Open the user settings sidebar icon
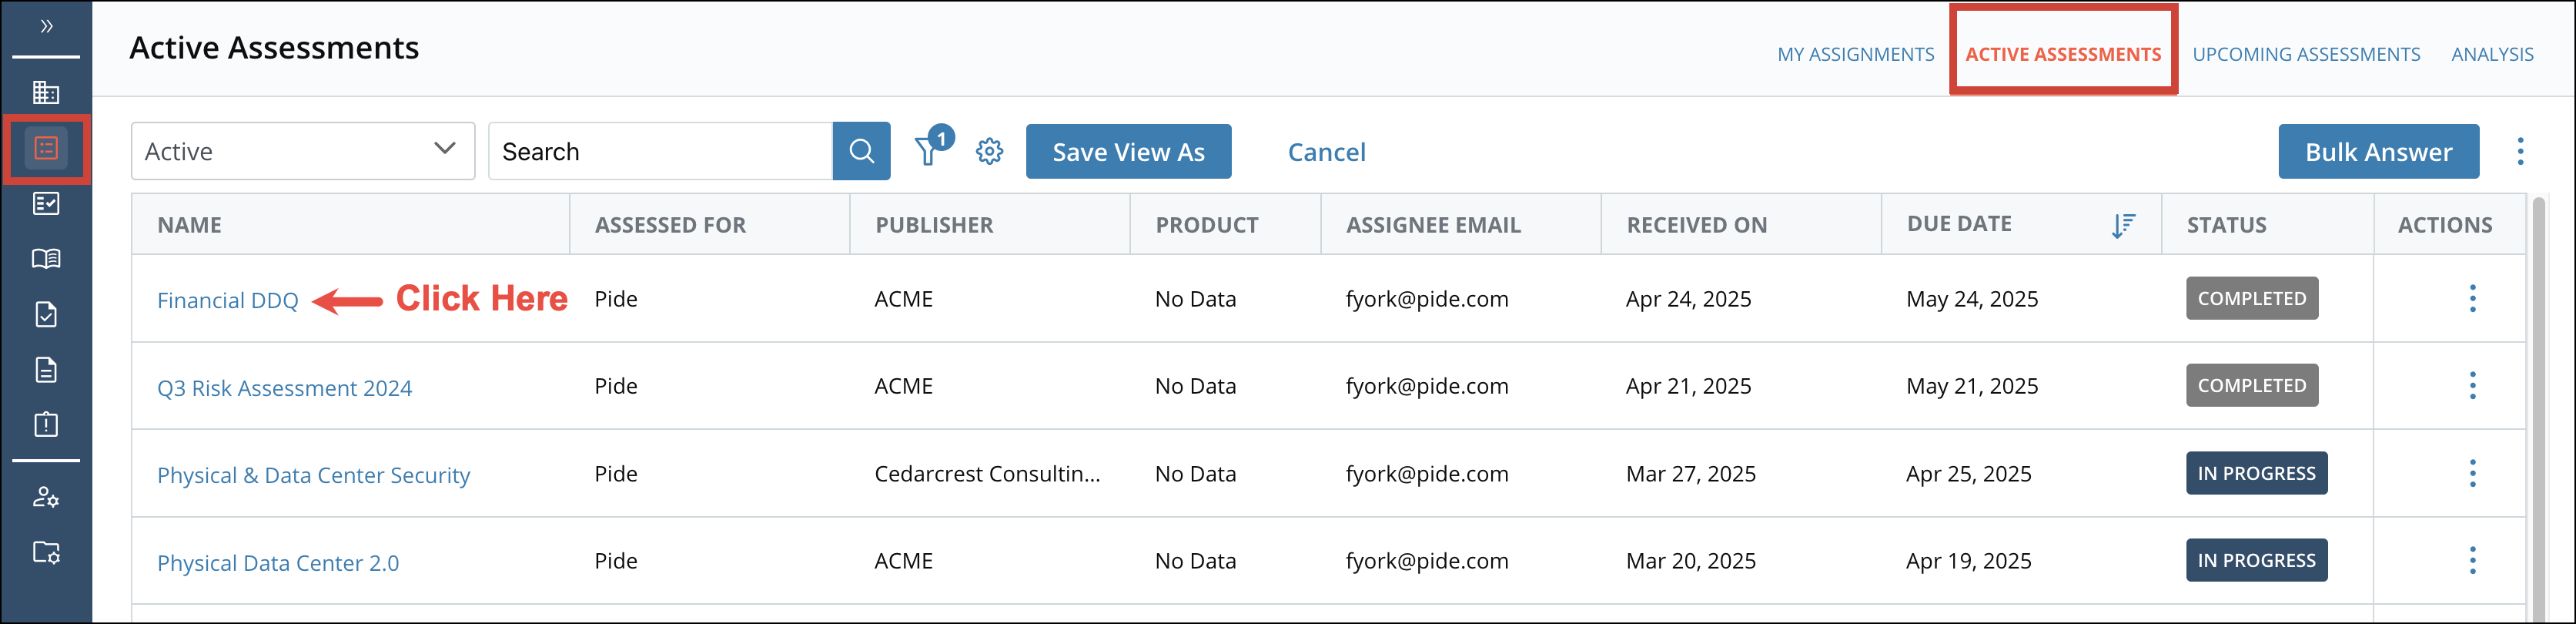 (x=46, y=497)
